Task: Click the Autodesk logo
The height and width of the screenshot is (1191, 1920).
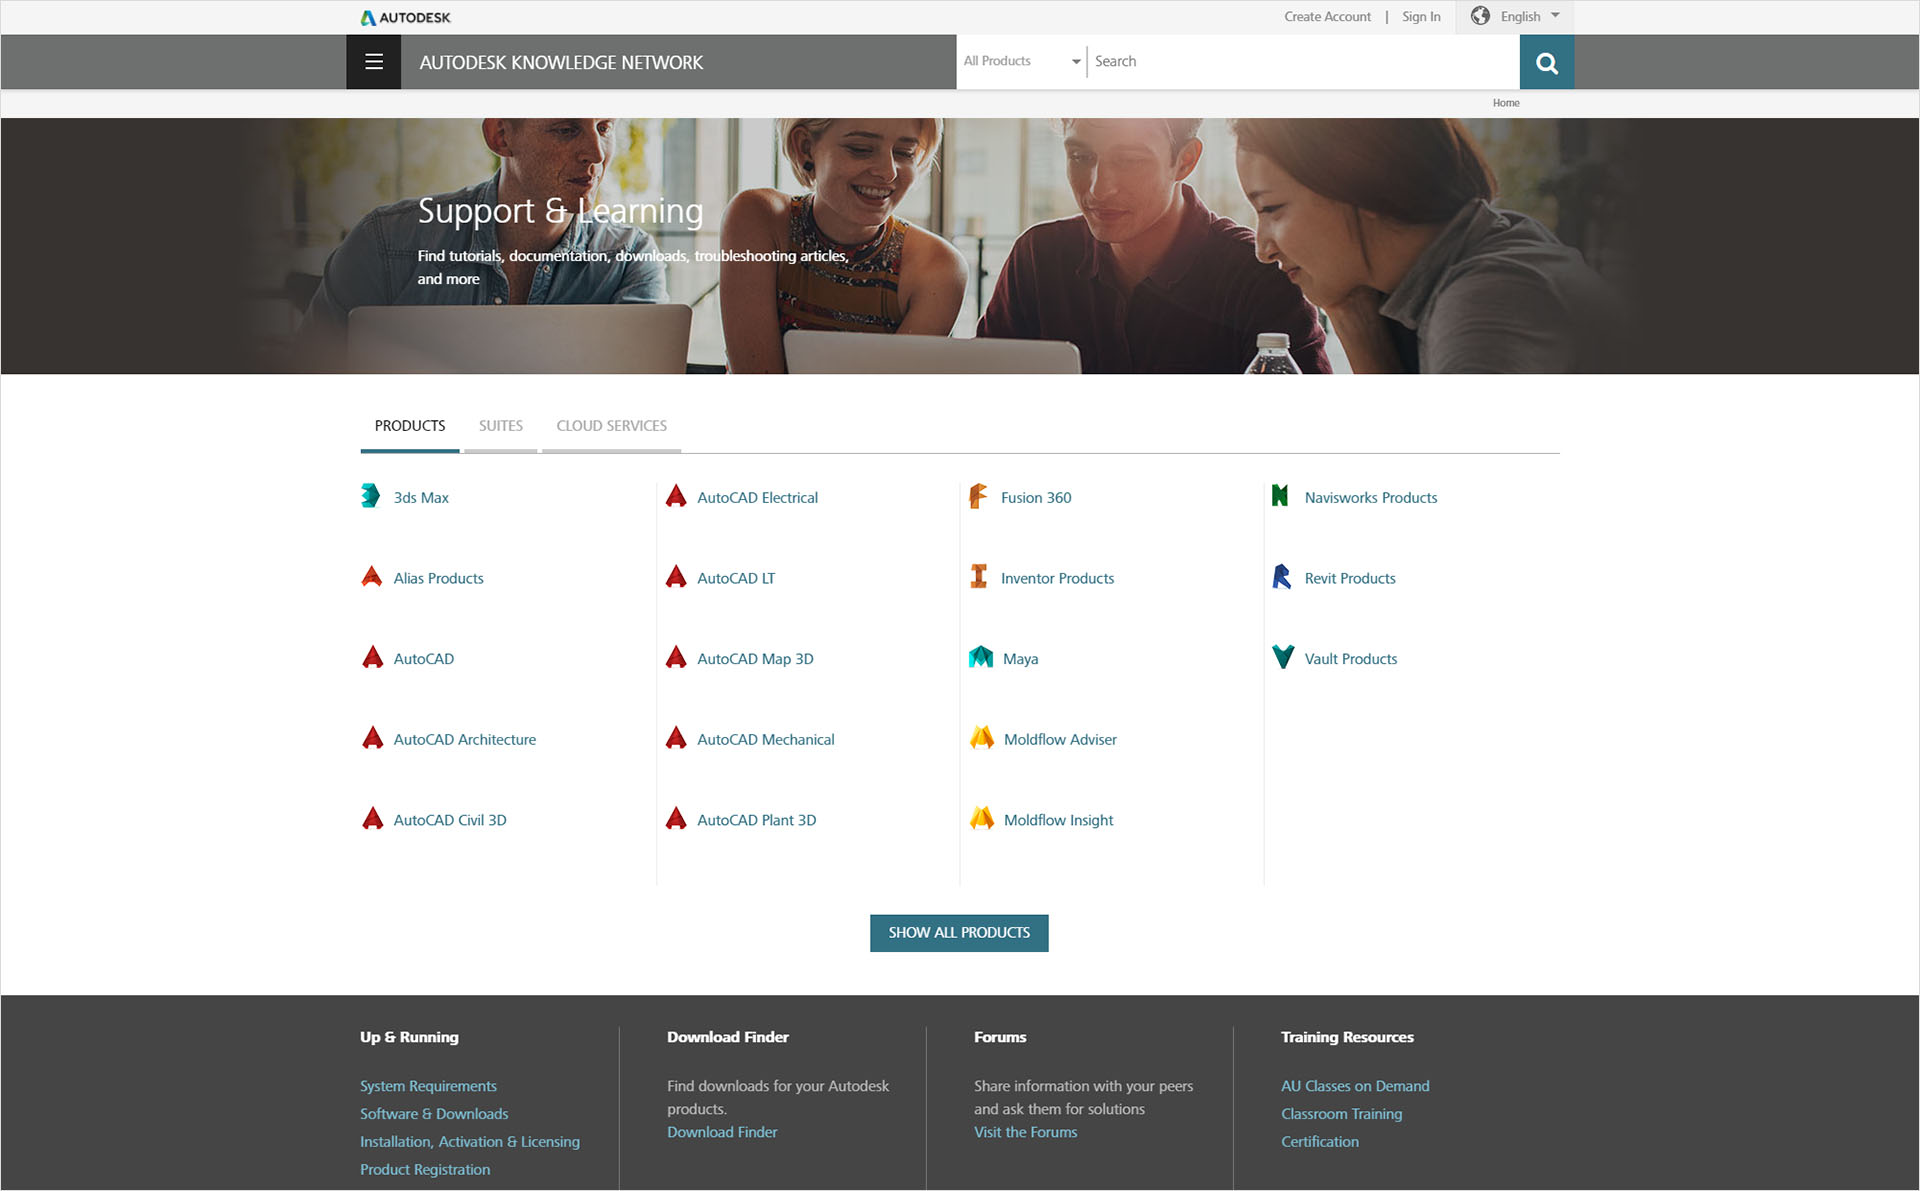Action: click(x=405, y=17)
